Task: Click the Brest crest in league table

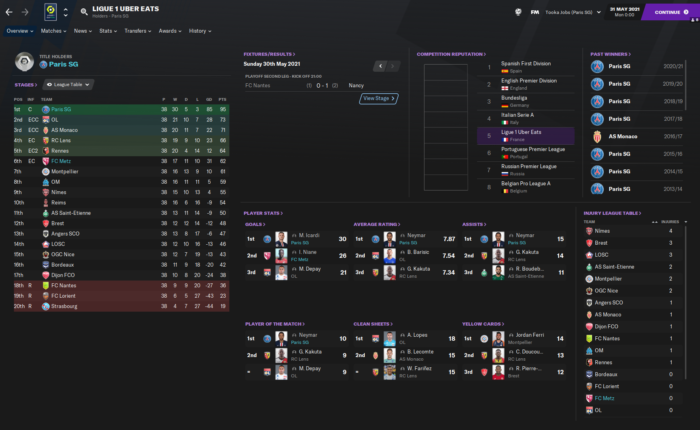Action: click(46, 223)
